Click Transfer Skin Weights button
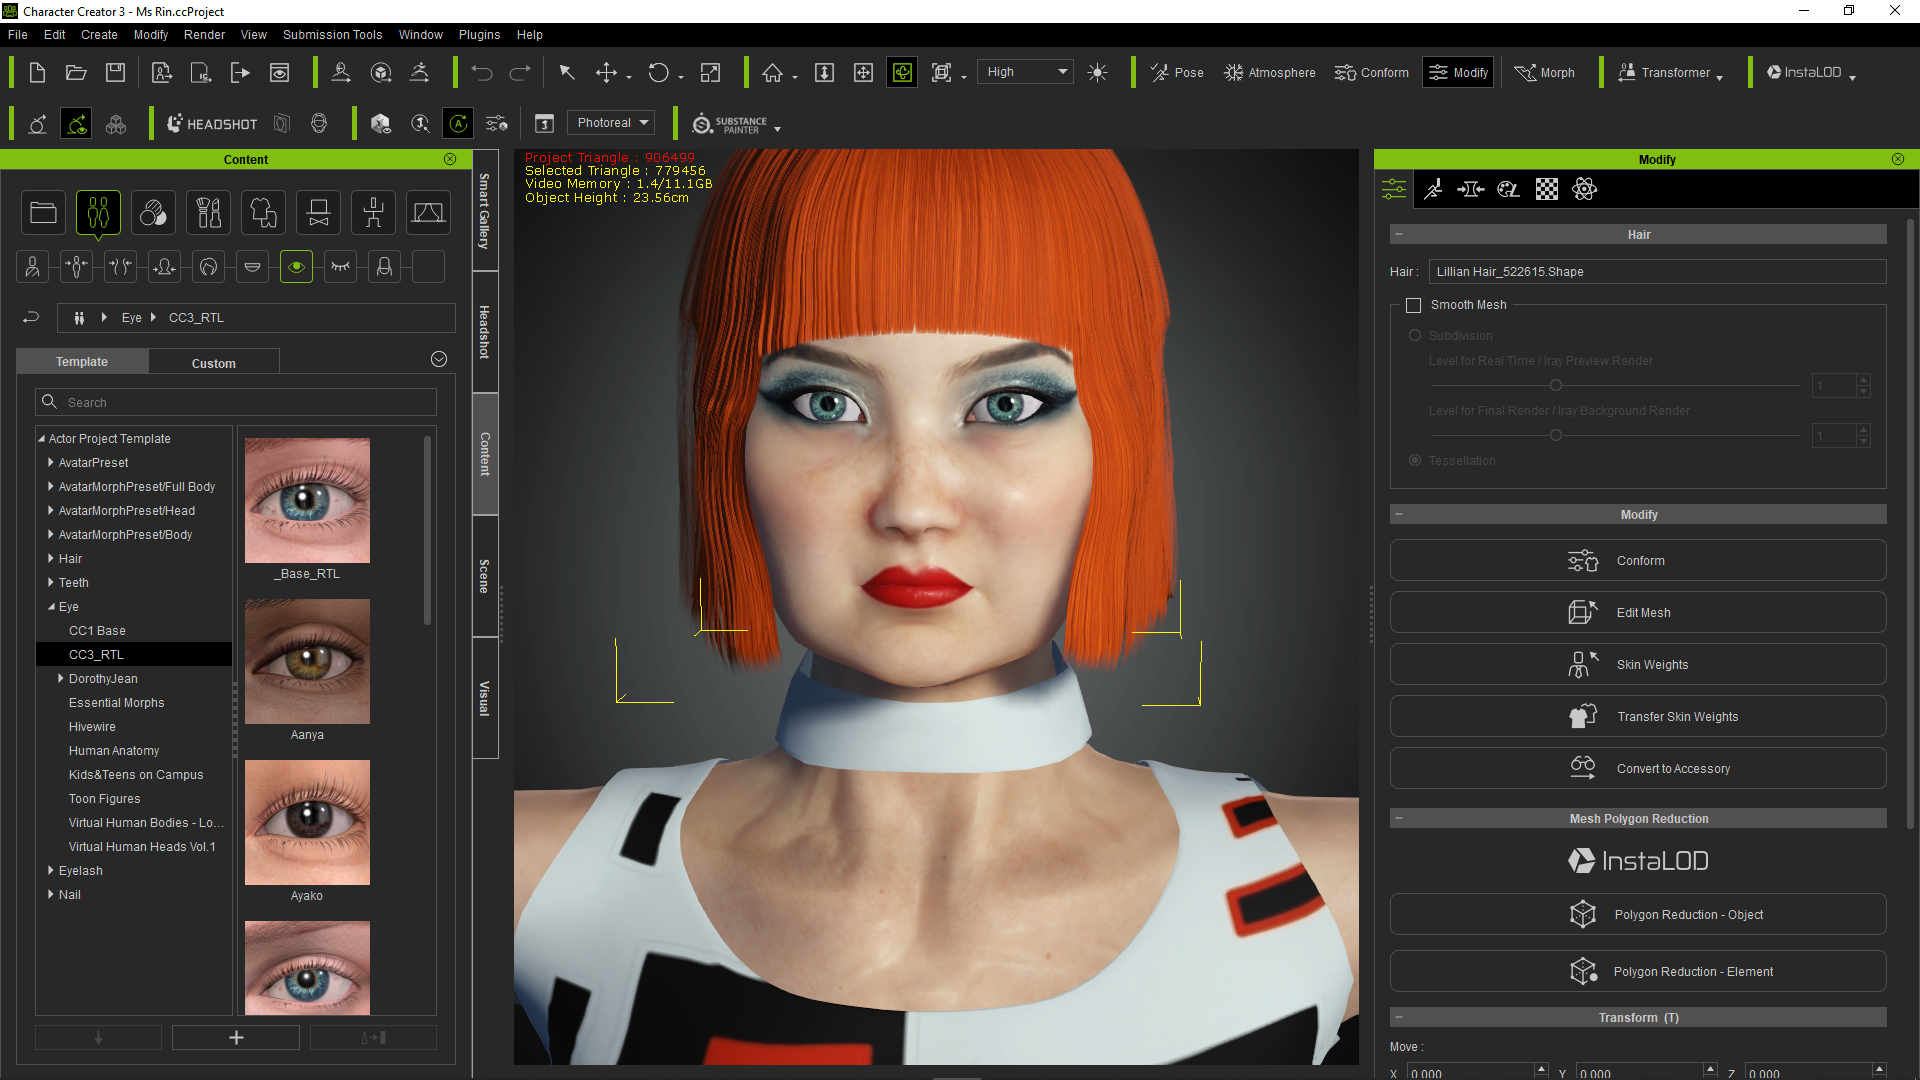The image size is (1920, 1080). [1638, 717]
